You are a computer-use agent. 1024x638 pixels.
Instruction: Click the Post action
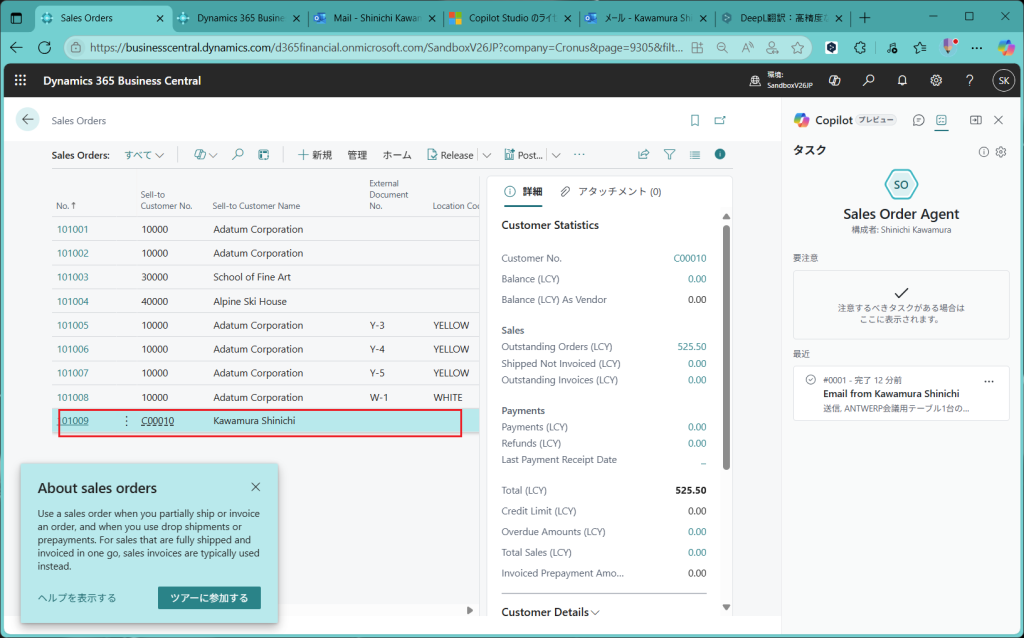pos(524,155)
